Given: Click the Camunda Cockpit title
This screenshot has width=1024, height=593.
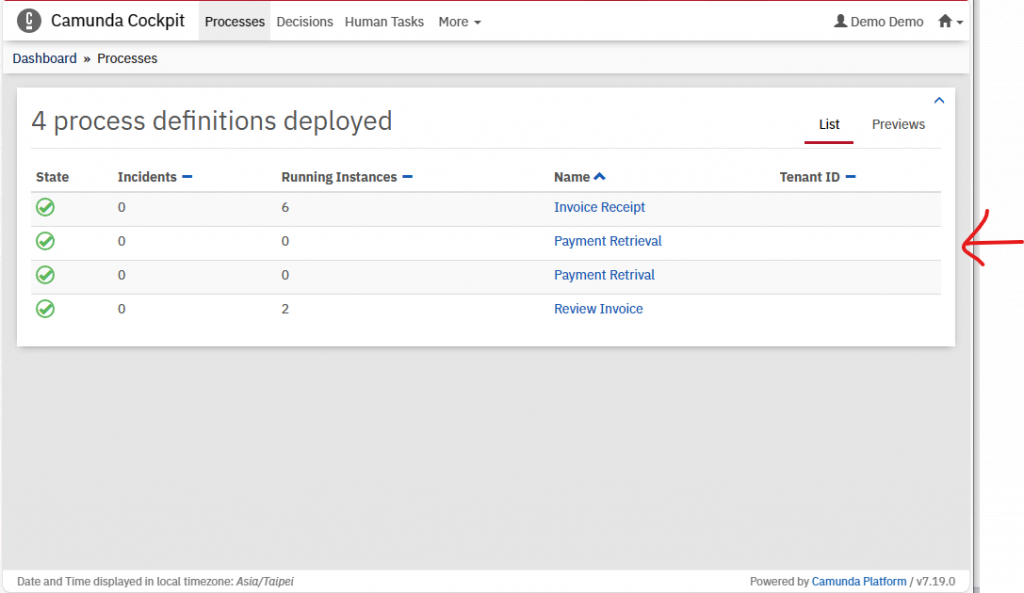Looking at the screenshot, I should (118, 21).
